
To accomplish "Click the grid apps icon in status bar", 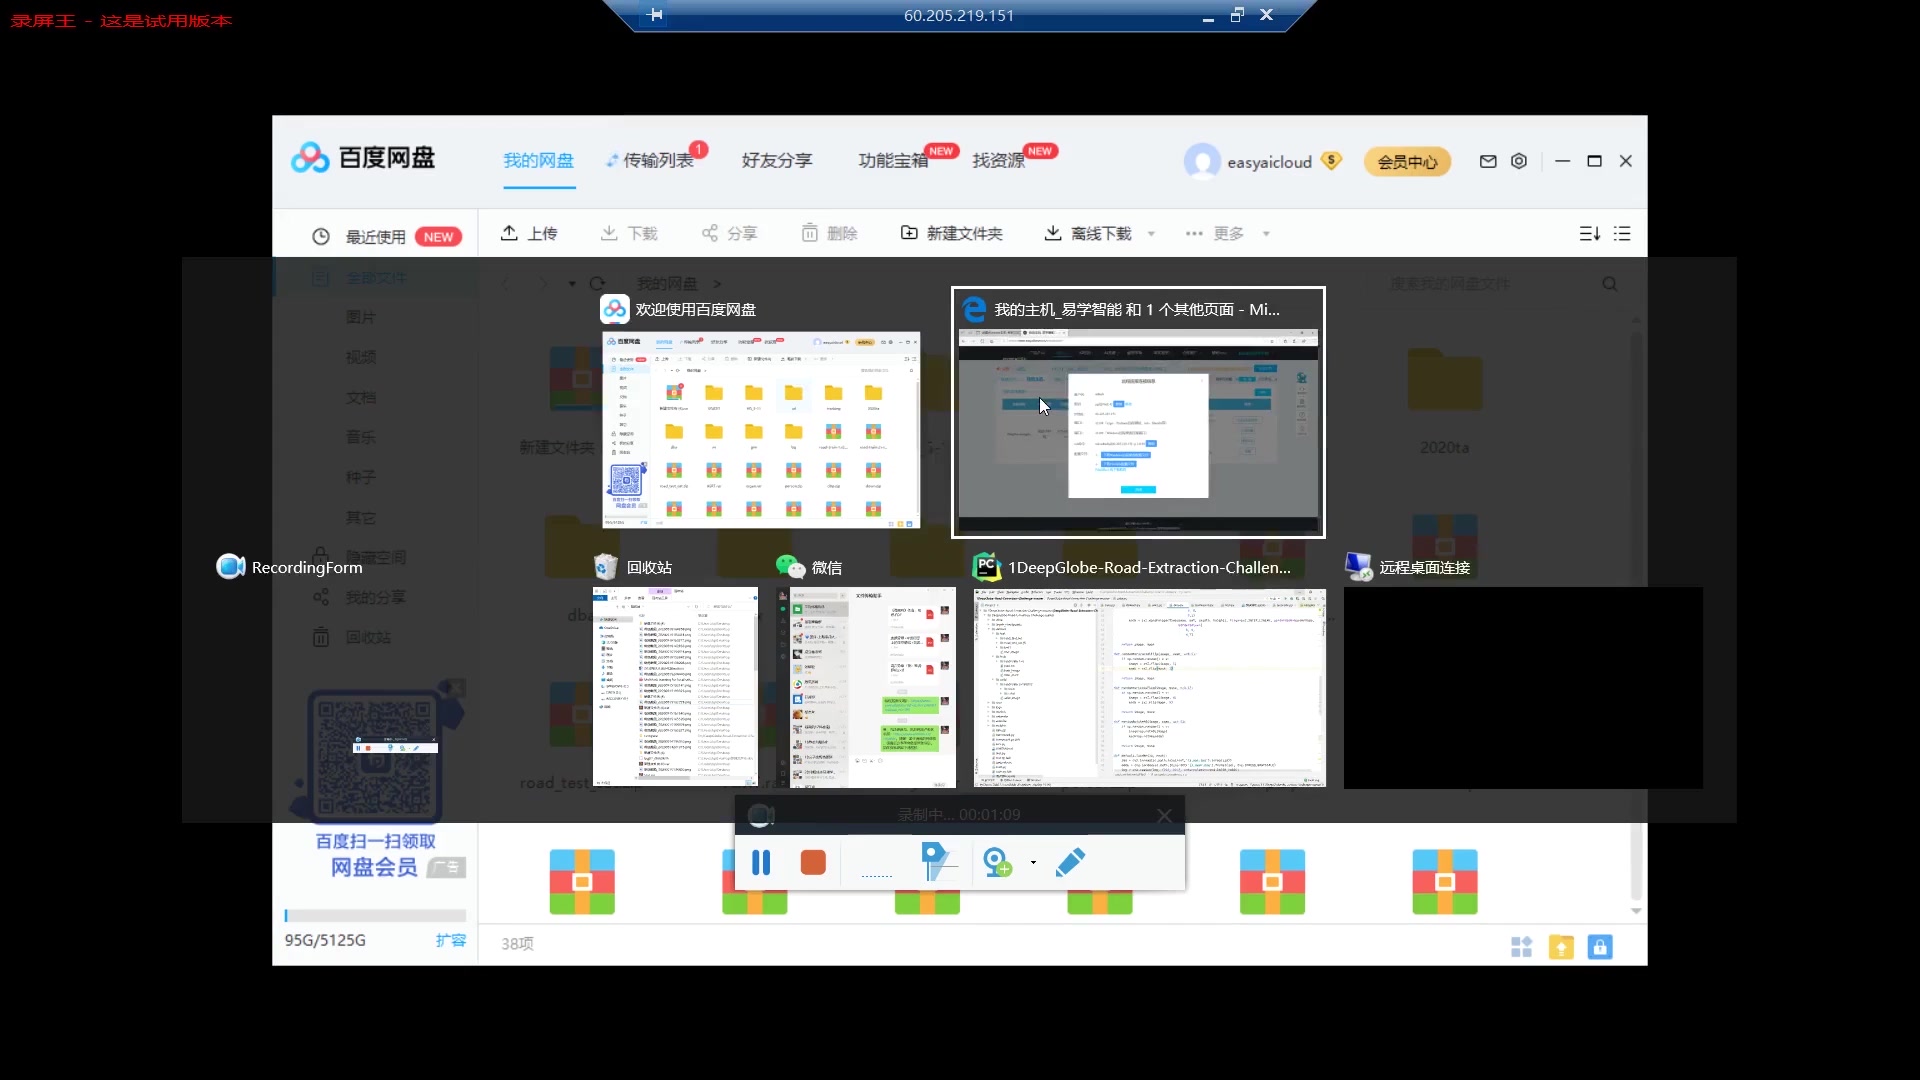I will tap(1522, 947).
